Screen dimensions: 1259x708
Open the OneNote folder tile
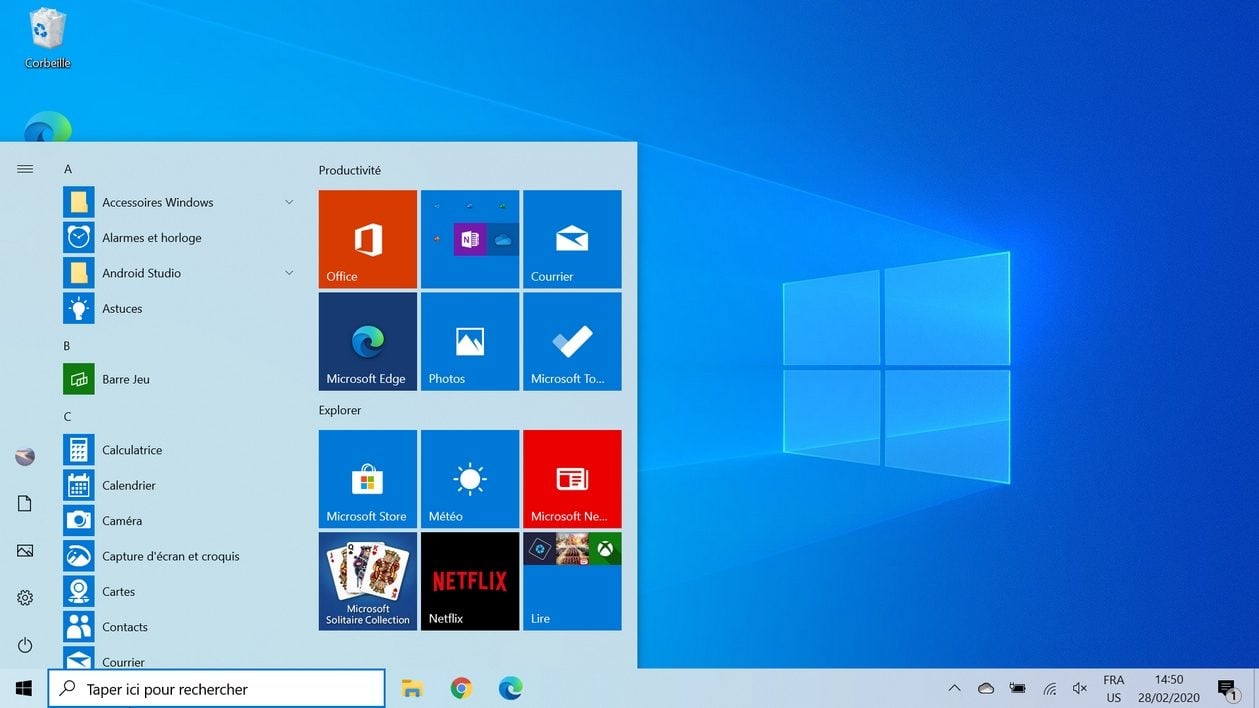[470, 239]
